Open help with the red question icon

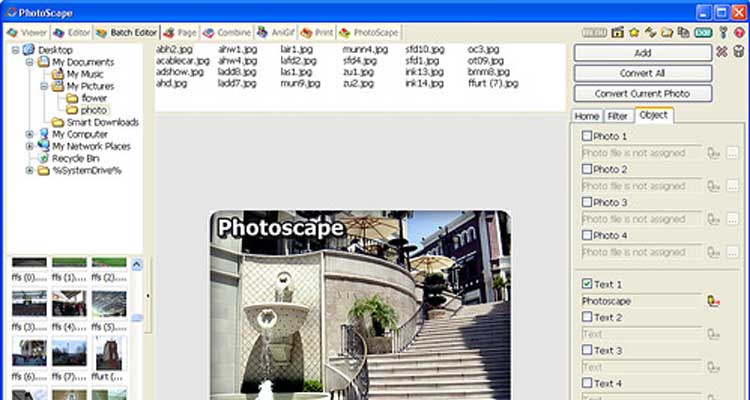tap(739, 33)
